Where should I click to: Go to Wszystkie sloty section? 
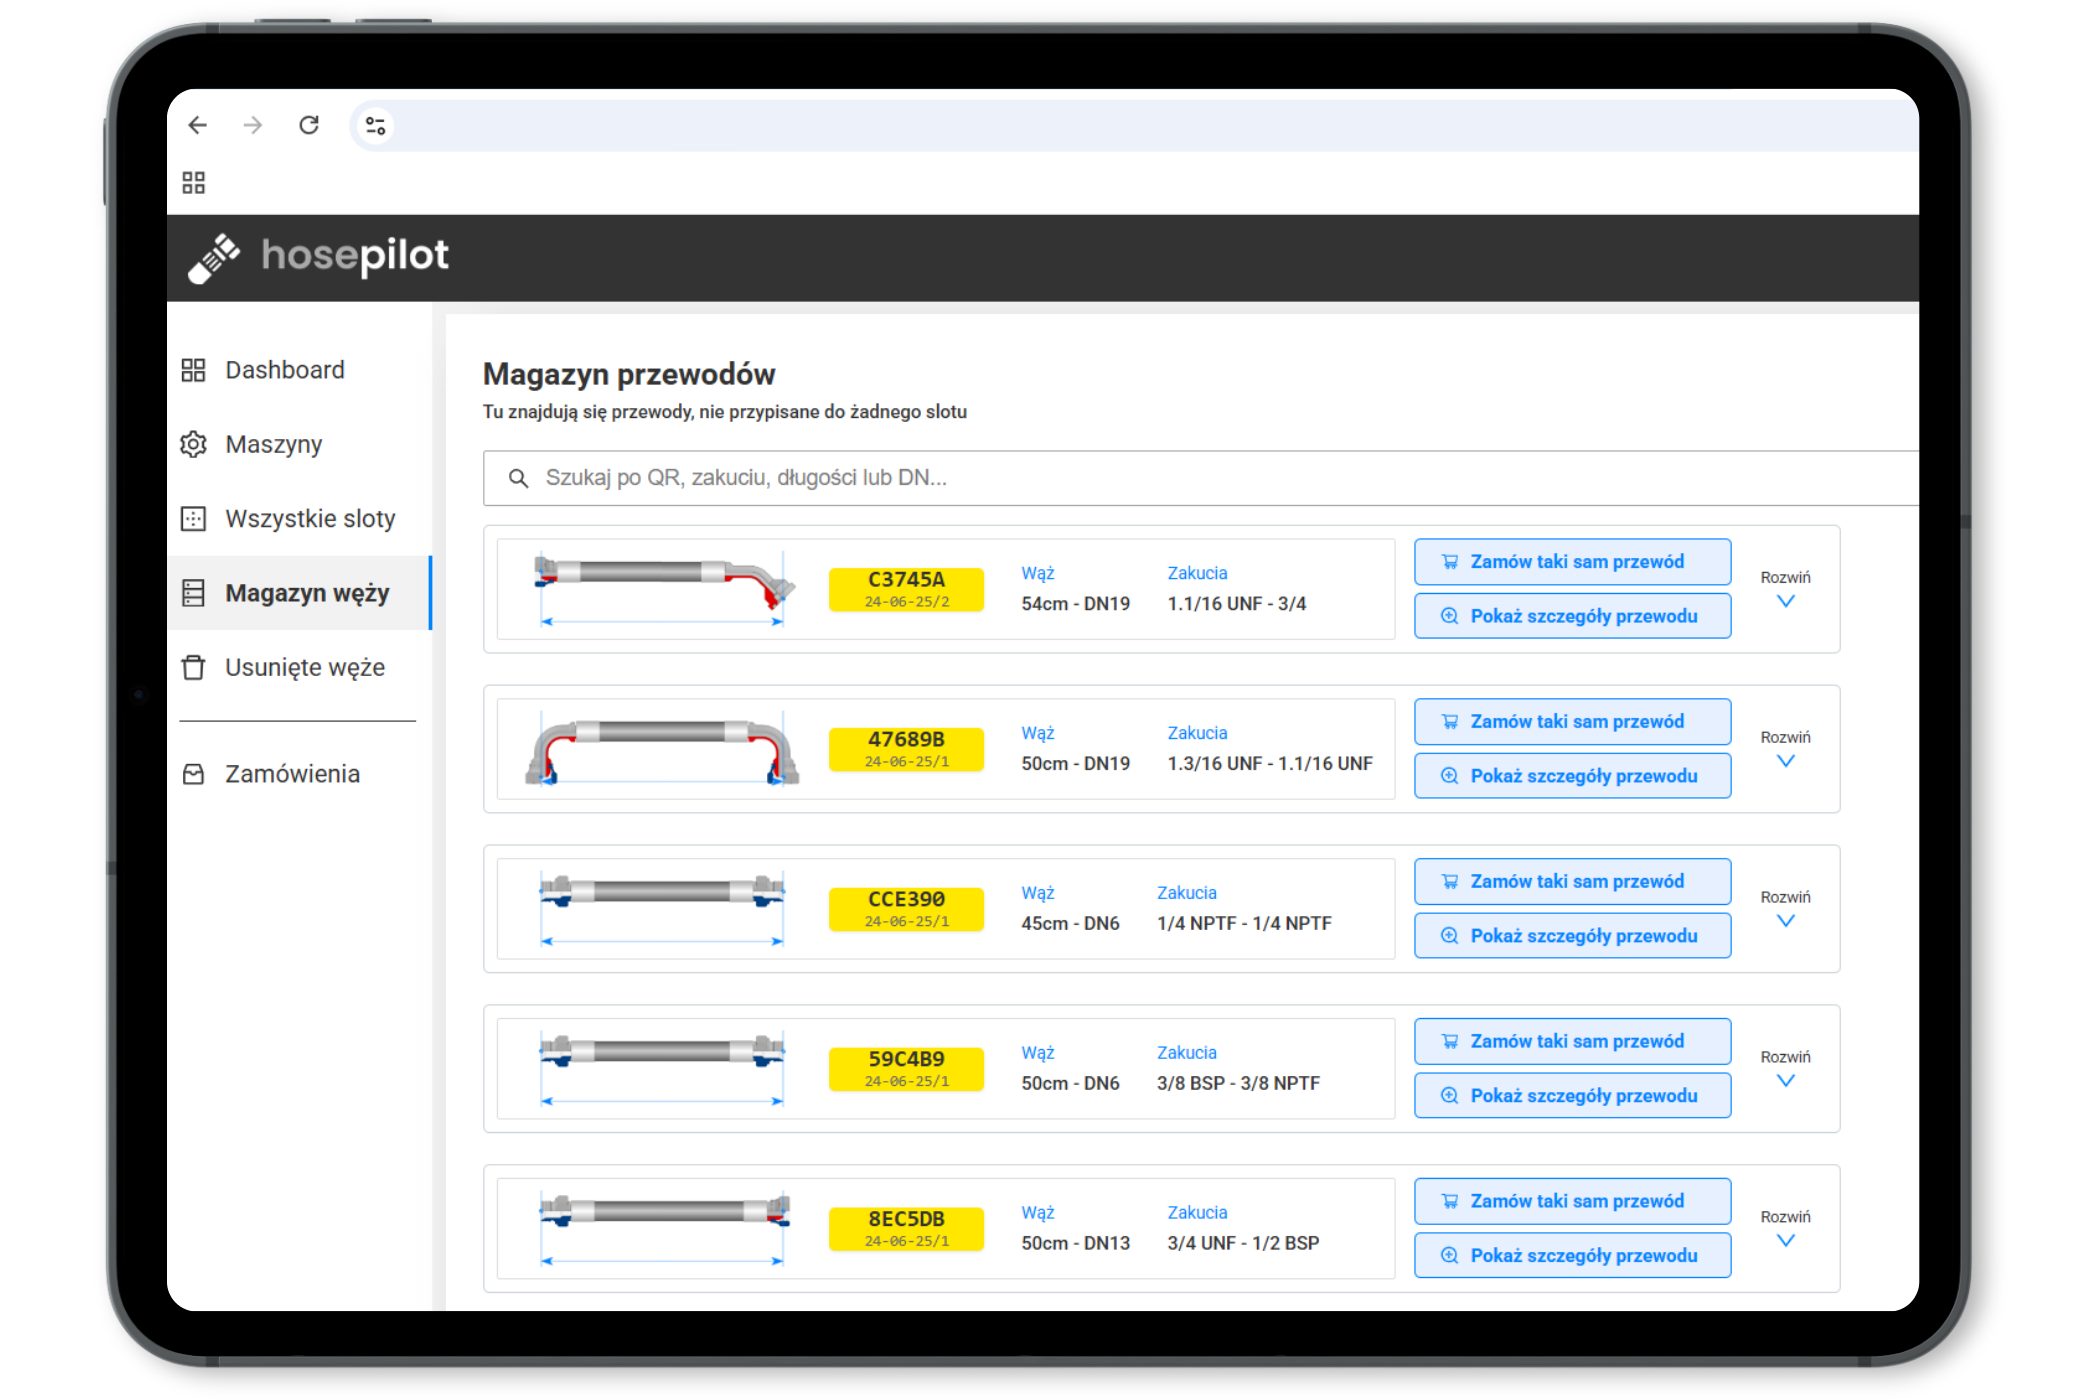tap(309, 519)
